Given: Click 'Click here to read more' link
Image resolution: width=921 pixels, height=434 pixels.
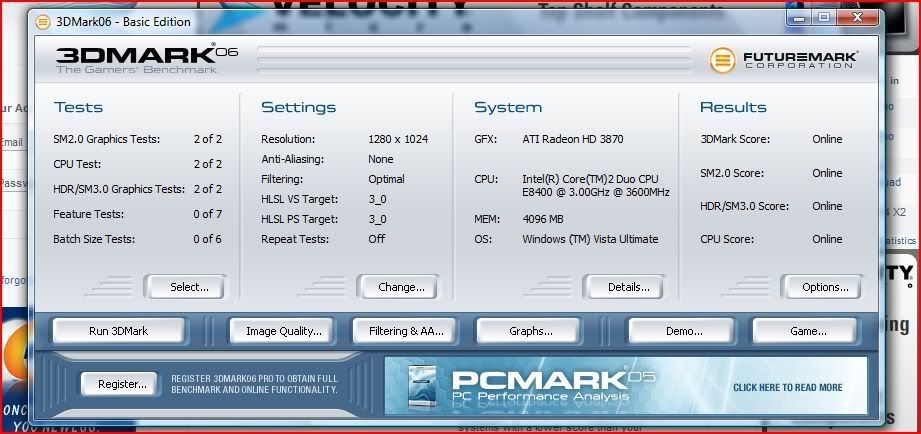Looking at the screenshot, I should point(788,388).
